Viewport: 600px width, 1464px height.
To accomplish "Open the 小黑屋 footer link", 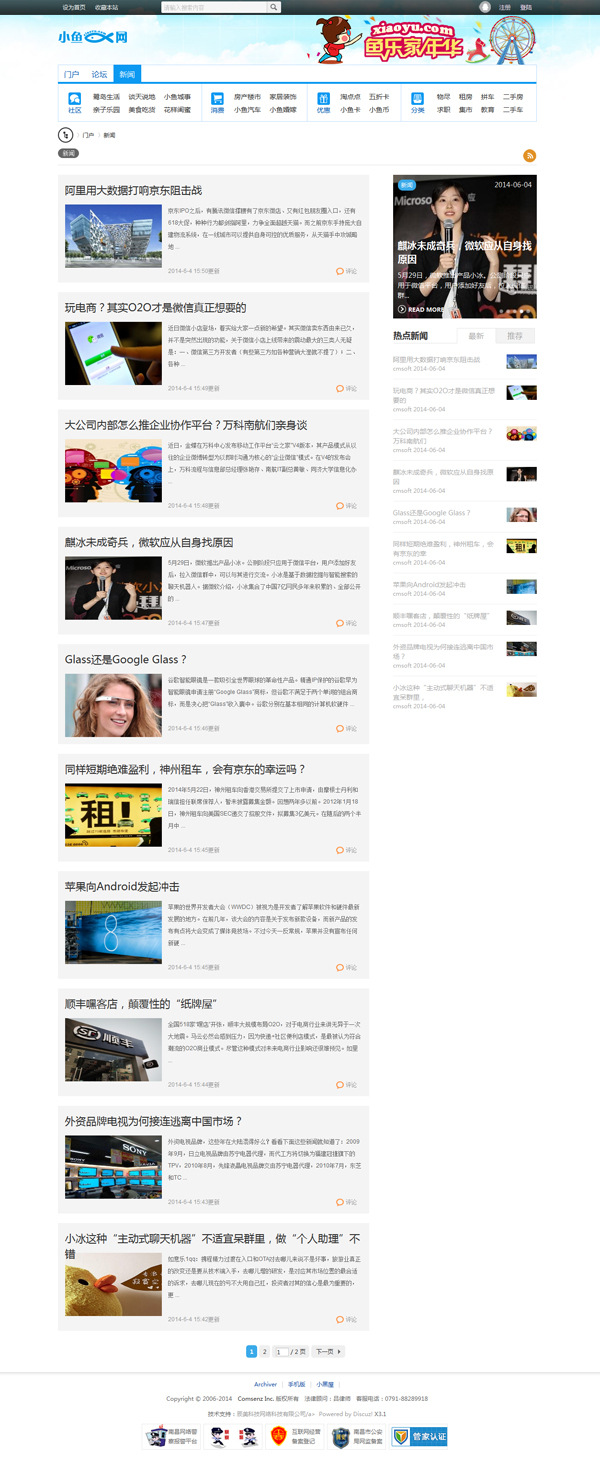I will pos(325,1385).
